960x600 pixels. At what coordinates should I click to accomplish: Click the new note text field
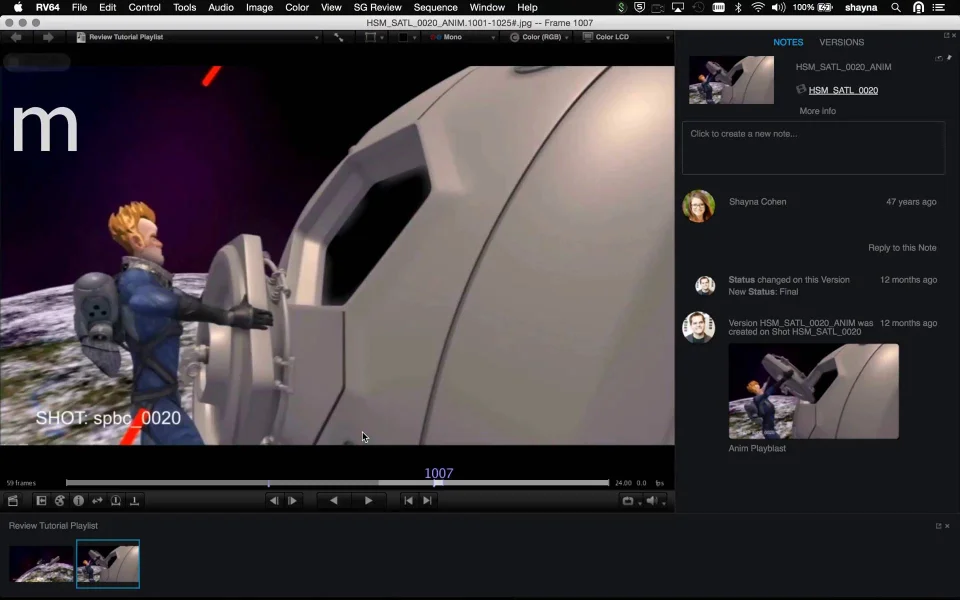813,148
